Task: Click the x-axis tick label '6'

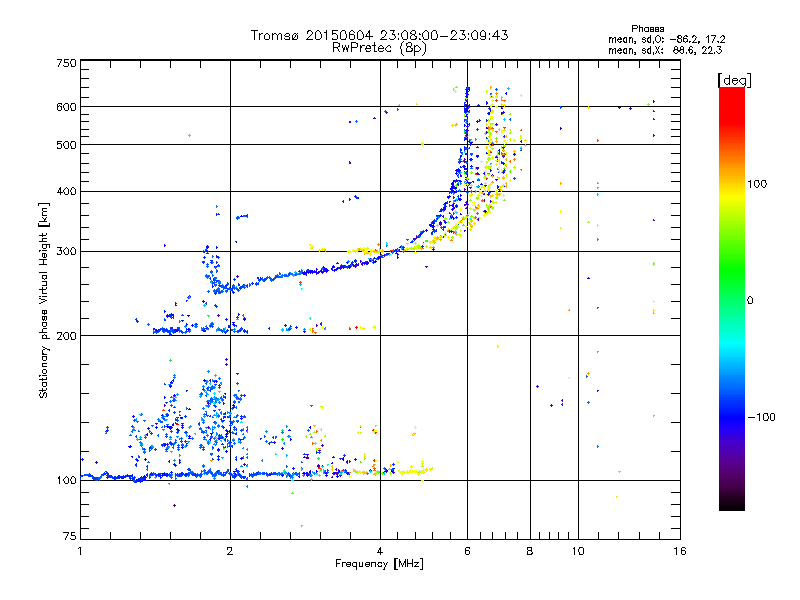Action: pyautogui.click(x=467, y=551)
